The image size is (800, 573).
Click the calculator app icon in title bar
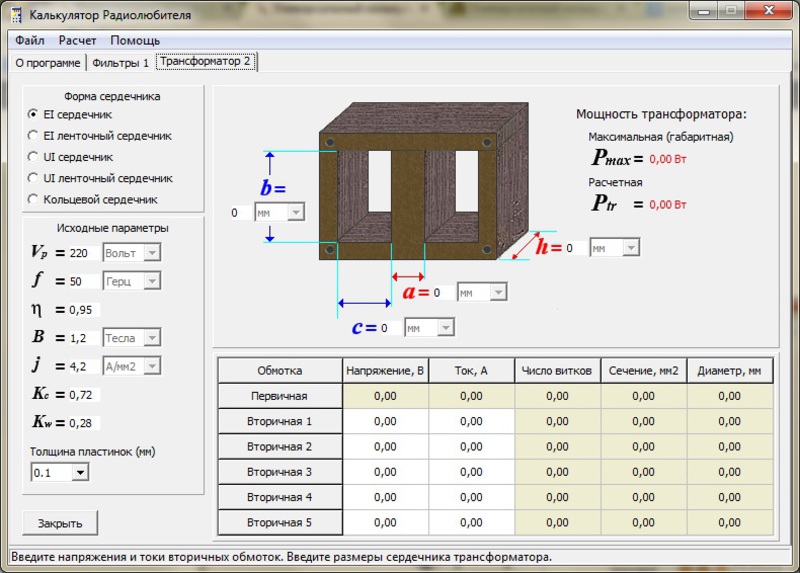pyautogui.click(x=16, y=15)
